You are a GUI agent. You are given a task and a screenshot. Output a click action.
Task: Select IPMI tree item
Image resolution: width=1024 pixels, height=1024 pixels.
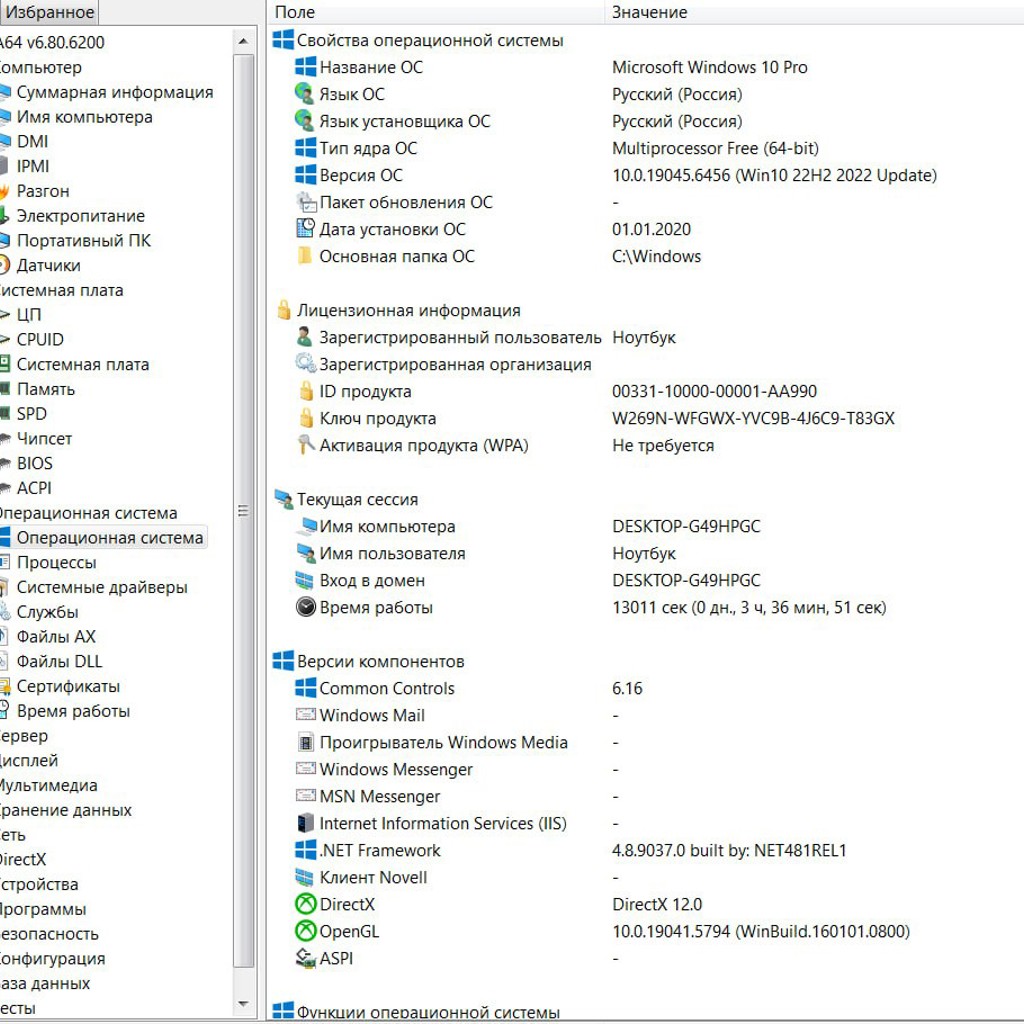(x=33, y=167)
